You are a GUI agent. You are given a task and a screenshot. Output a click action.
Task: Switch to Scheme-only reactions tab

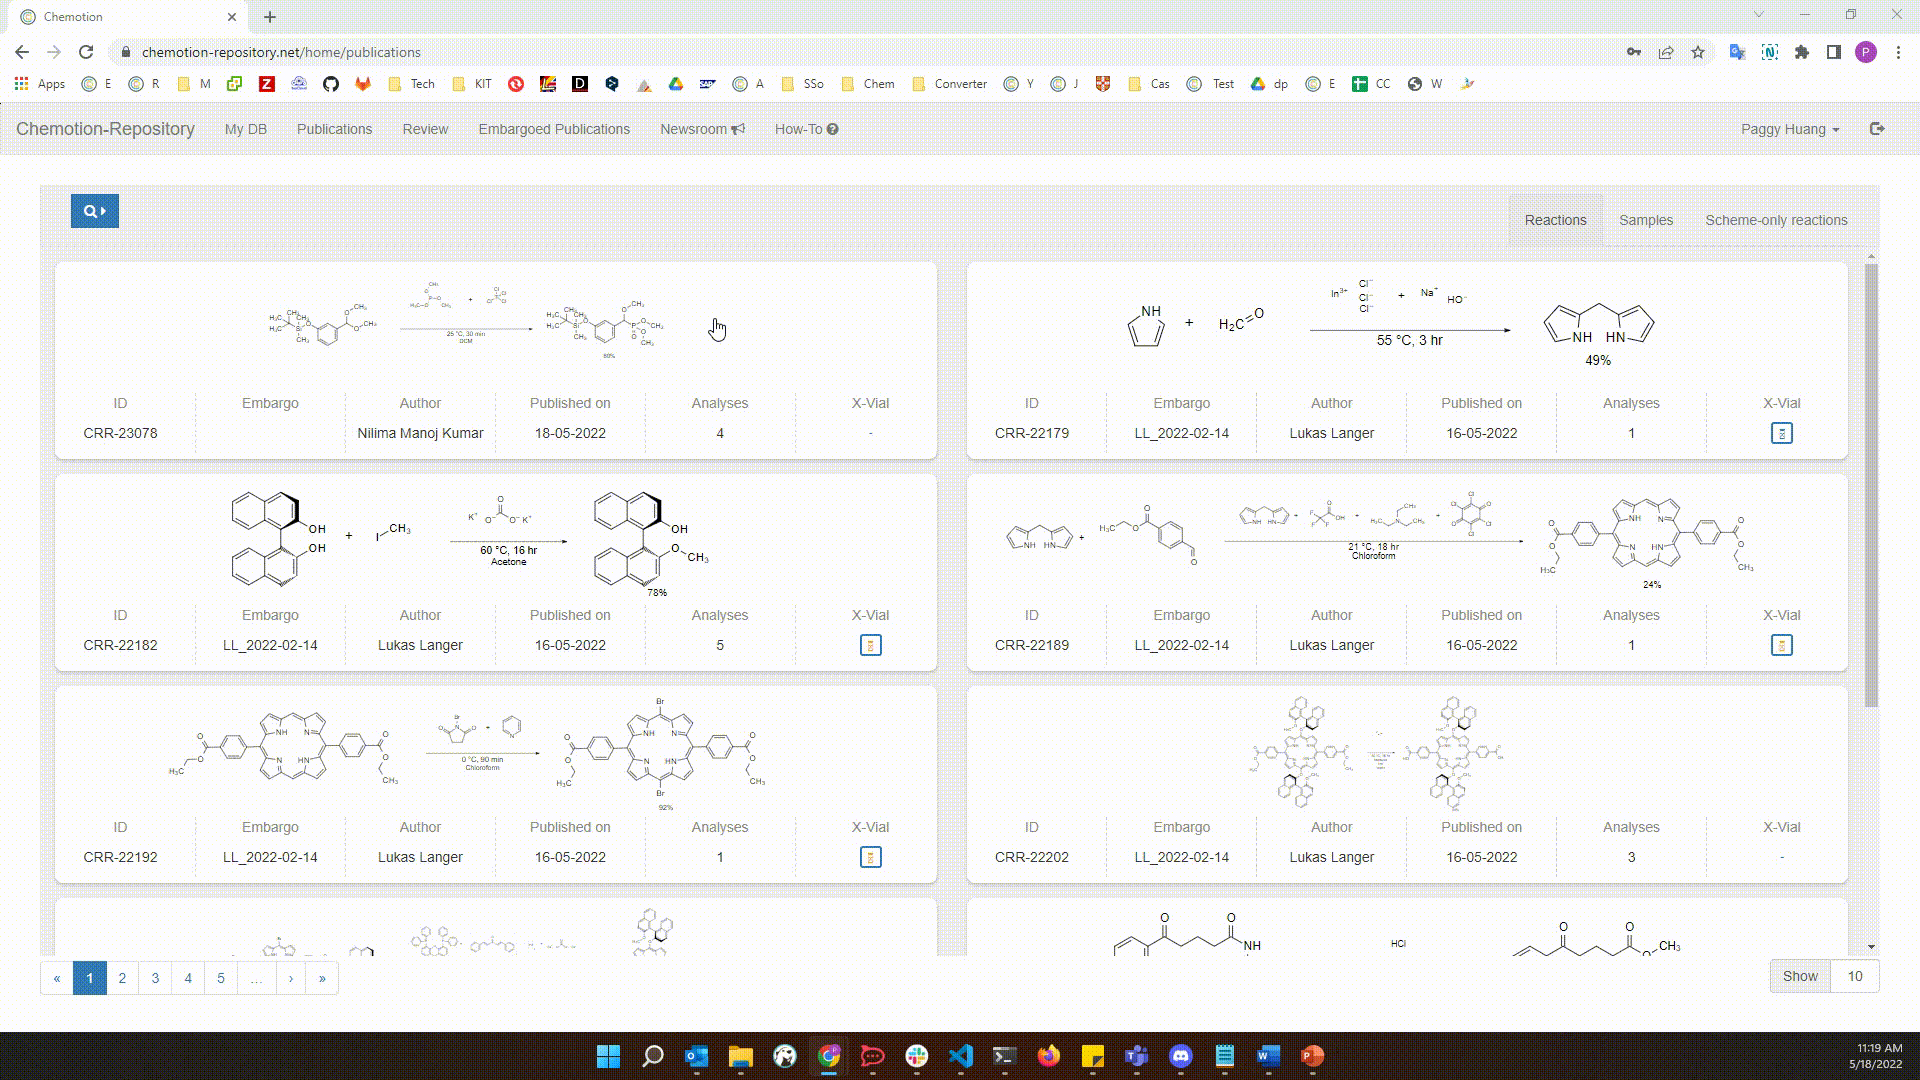pyautogui.click(x=1776, y=220)
